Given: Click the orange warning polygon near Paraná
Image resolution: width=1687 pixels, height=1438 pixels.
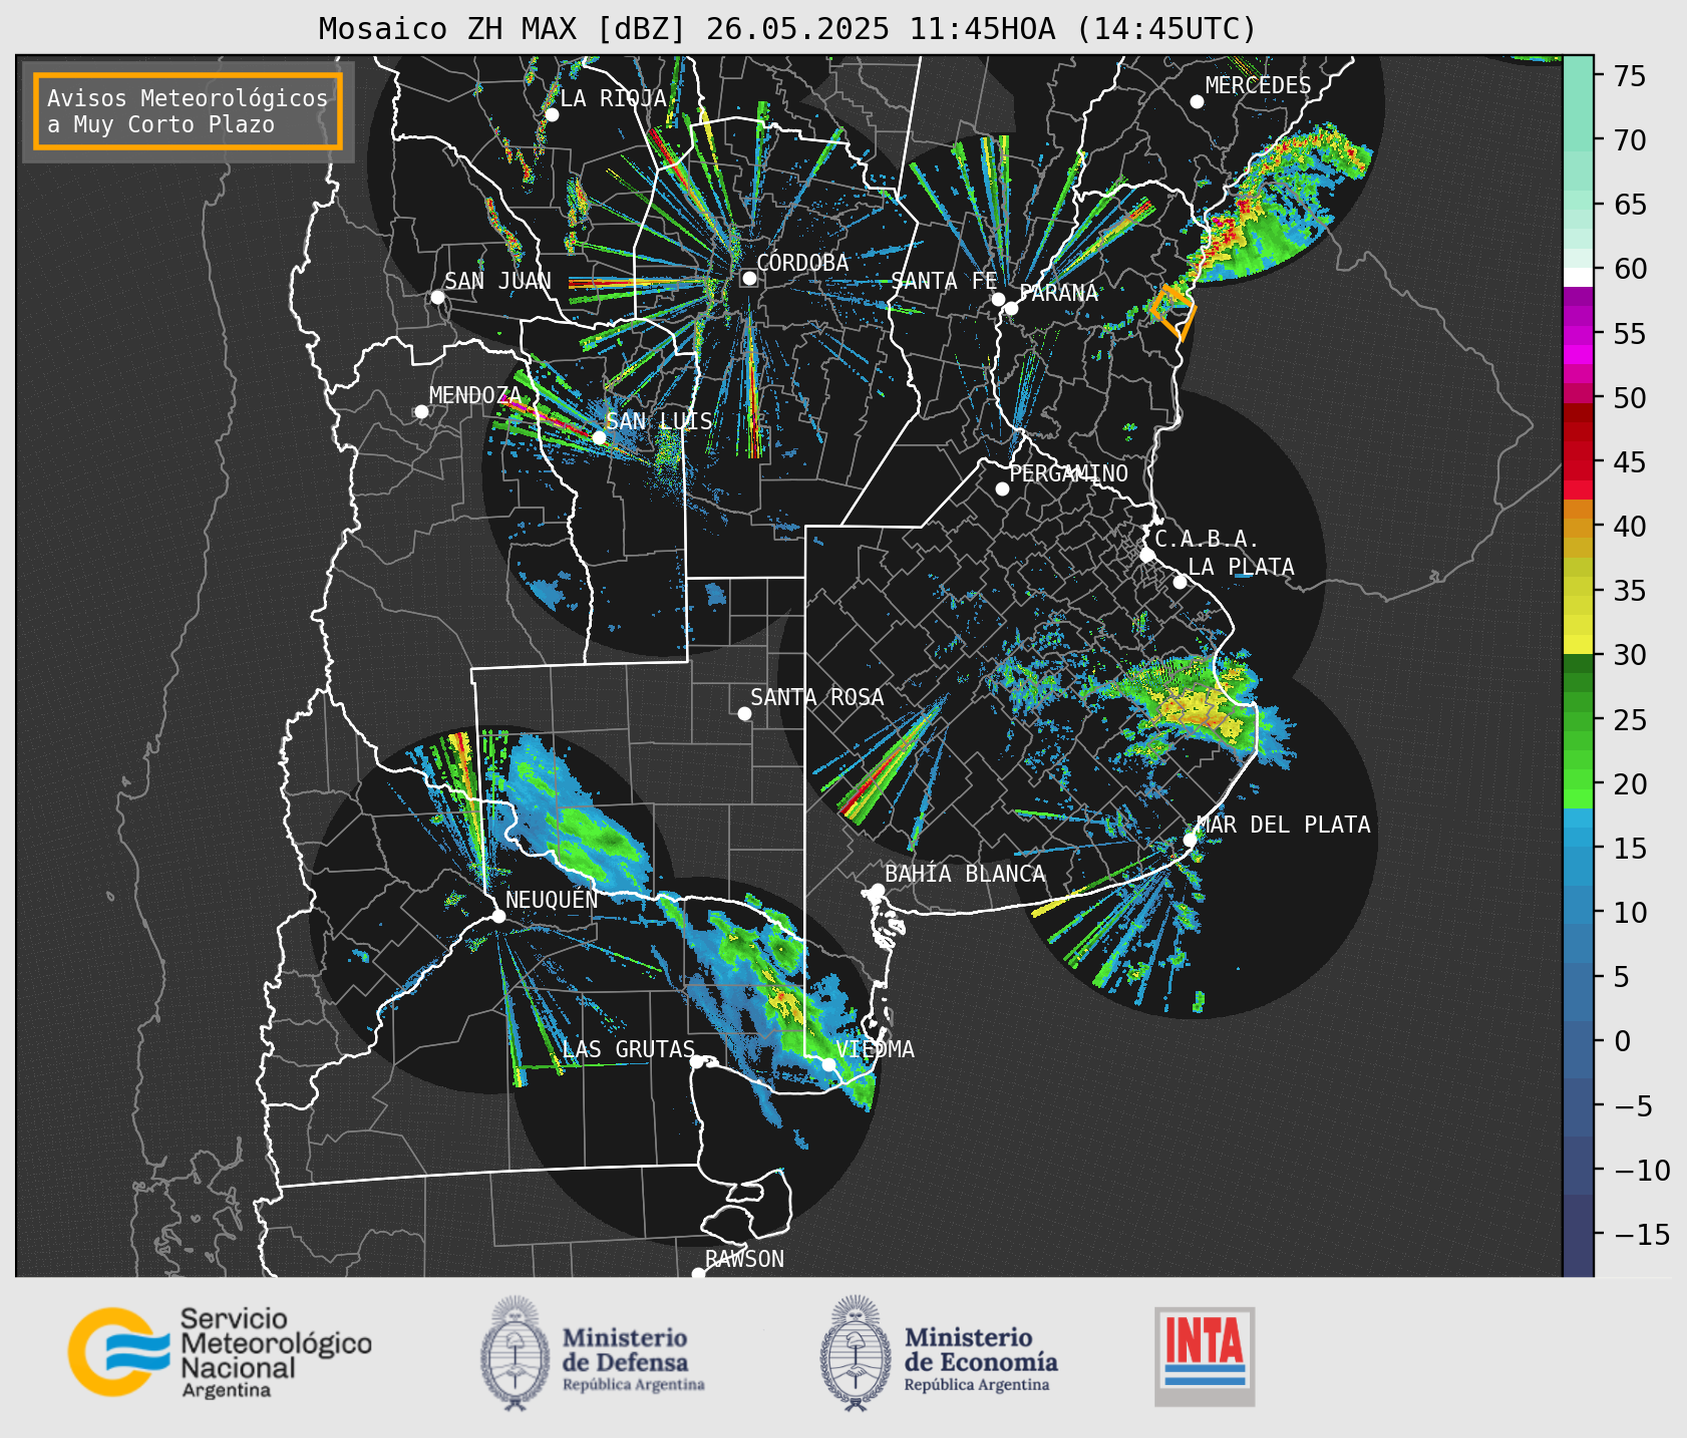Looking at the screenshot, I should pyautogui.click(x=1174, y=311).
